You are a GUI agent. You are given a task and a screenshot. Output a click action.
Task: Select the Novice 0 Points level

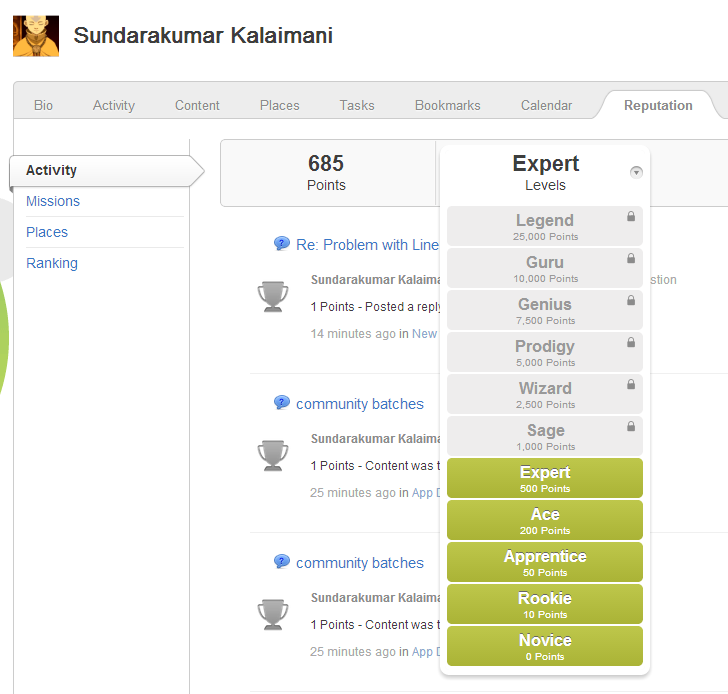545,646
